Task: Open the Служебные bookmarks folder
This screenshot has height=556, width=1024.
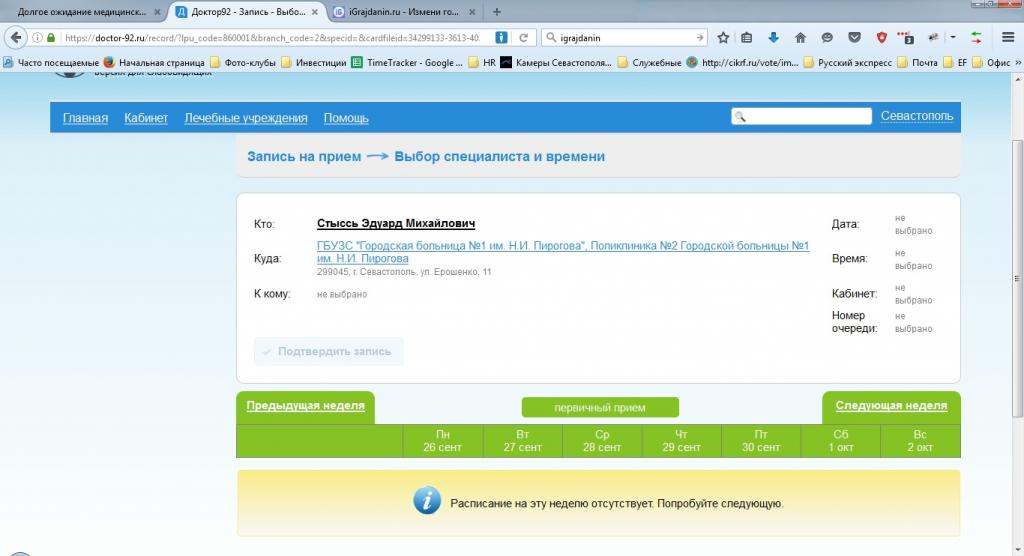Action: tap(649, 63)
